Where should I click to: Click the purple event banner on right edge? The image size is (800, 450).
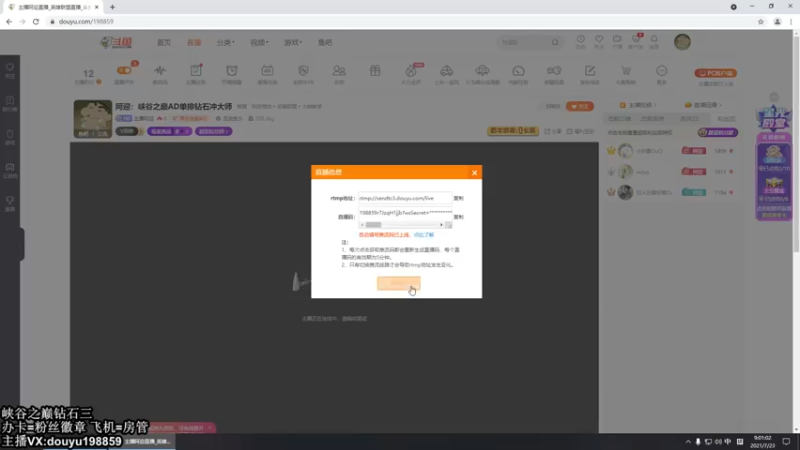[774, 163]
